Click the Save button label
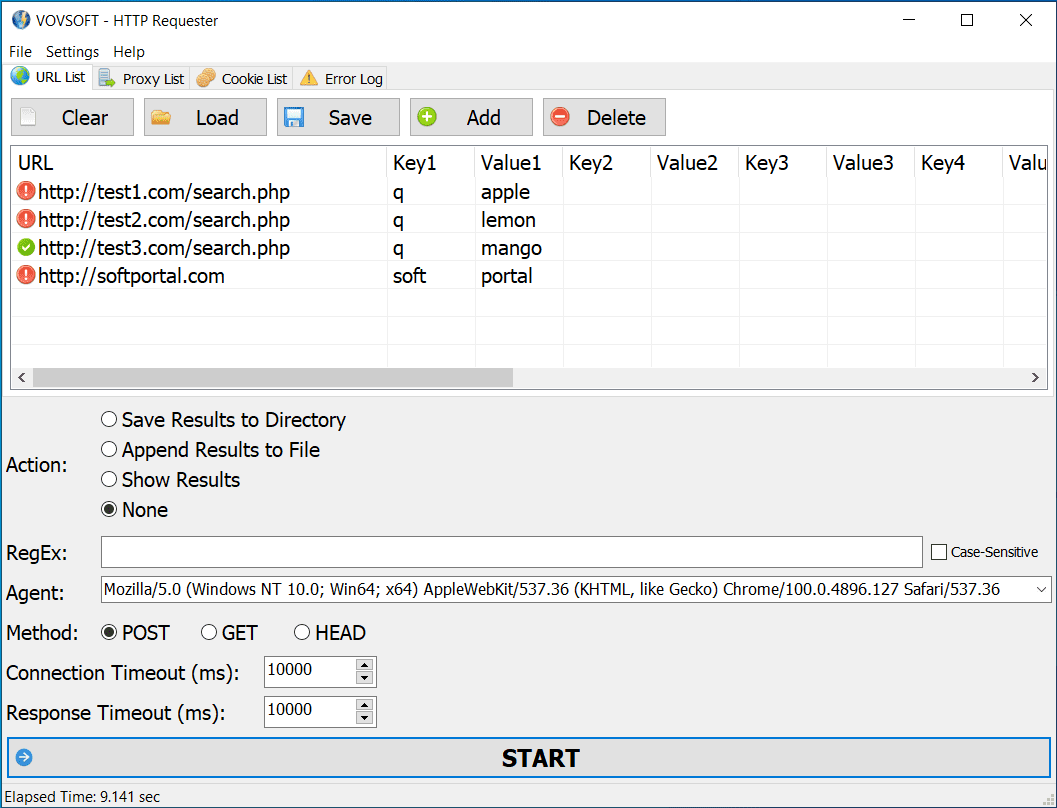This screenshot has width=1057, height=808. tap(350, 117)
